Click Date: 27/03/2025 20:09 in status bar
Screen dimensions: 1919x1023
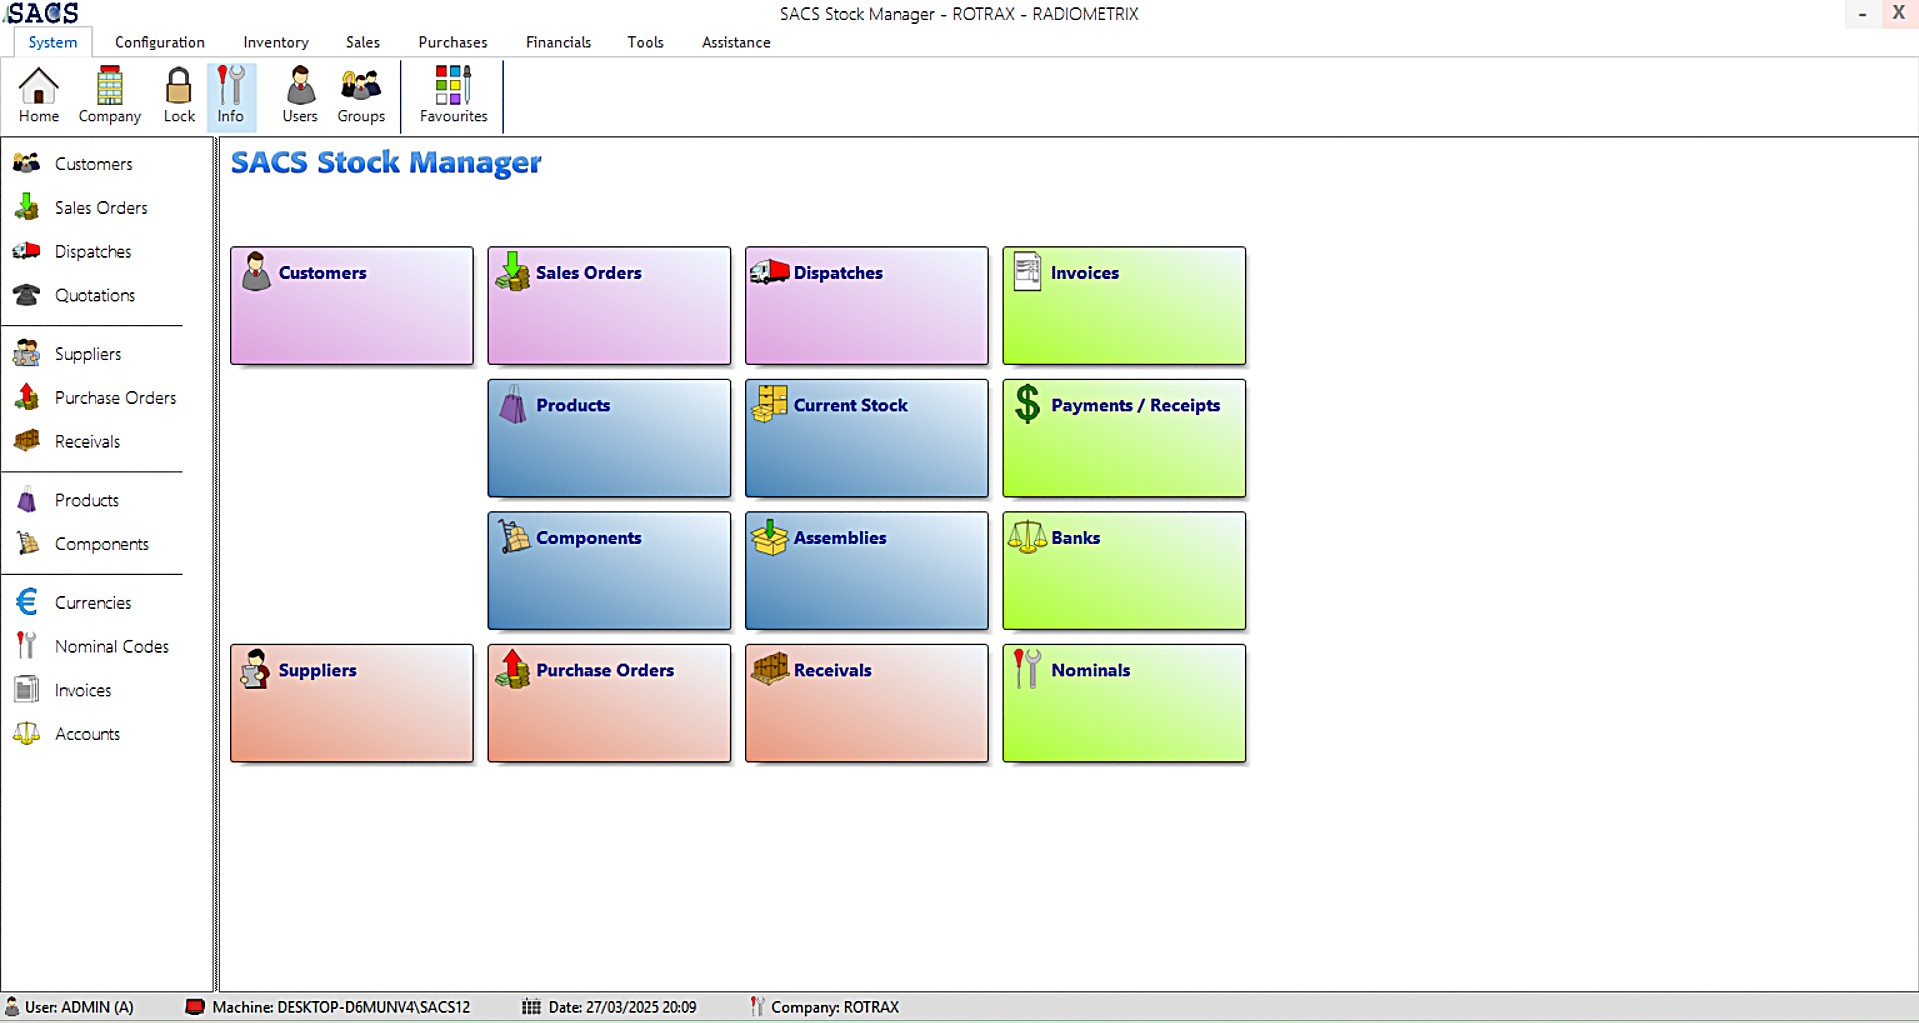click(609, 1007)
